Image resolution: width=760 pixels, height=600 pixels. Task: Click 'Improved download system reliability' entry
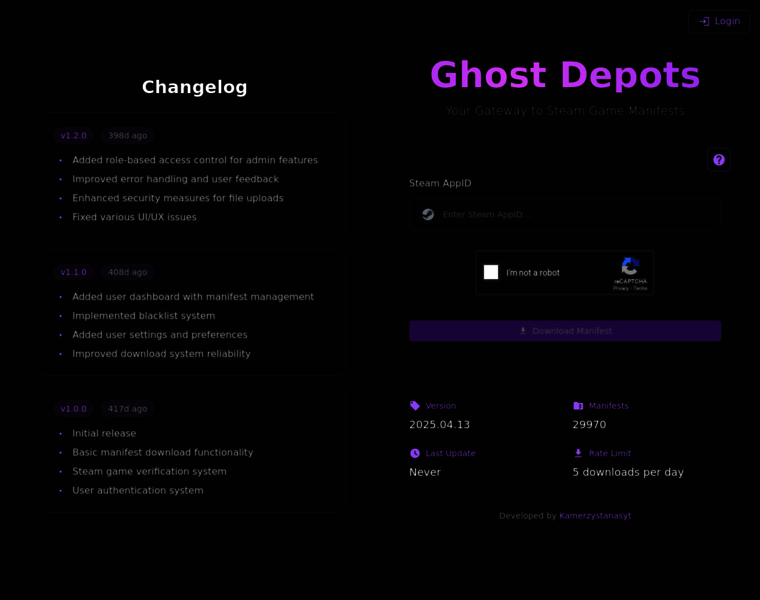161,354
